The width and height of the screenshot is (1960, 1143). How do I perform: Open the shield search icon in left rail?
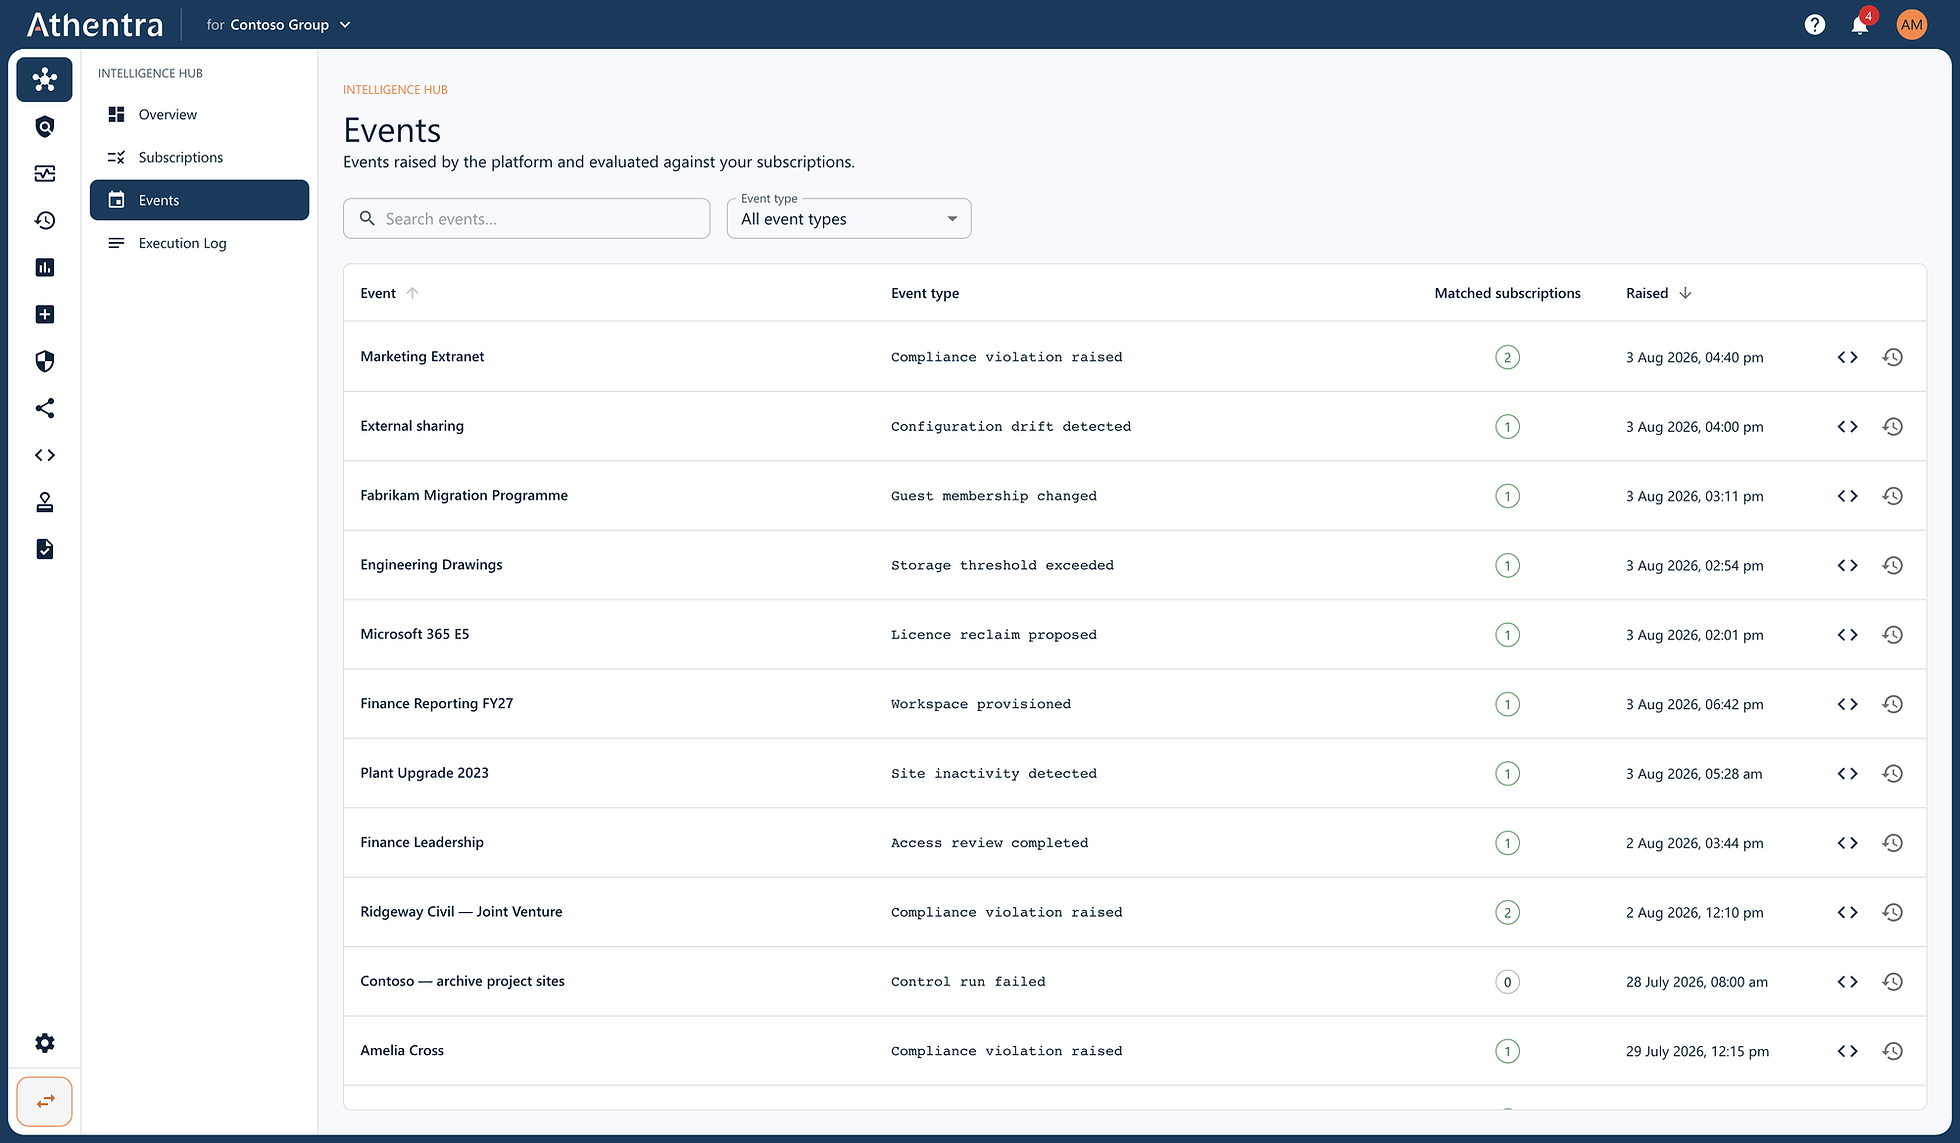click(44, 126)
